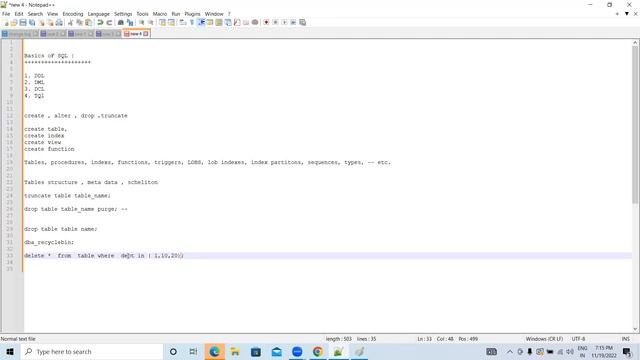The width and height of the screenshot is (640, 360).
Task: Open the Language menu
Action: click(x=98, y=14)
